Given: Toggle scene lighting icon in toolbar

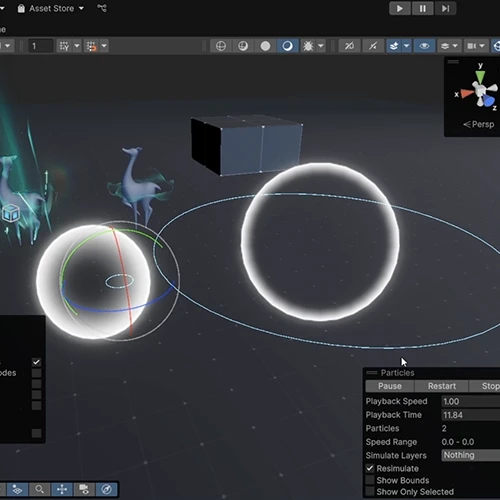Looking at the screenshot, I should coord(373,46).
